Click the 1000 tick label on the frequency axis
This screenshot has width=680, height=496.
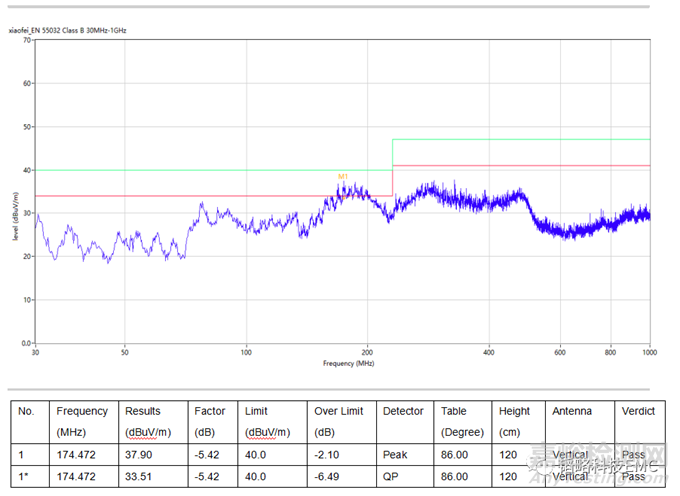[x=649, y=352]
